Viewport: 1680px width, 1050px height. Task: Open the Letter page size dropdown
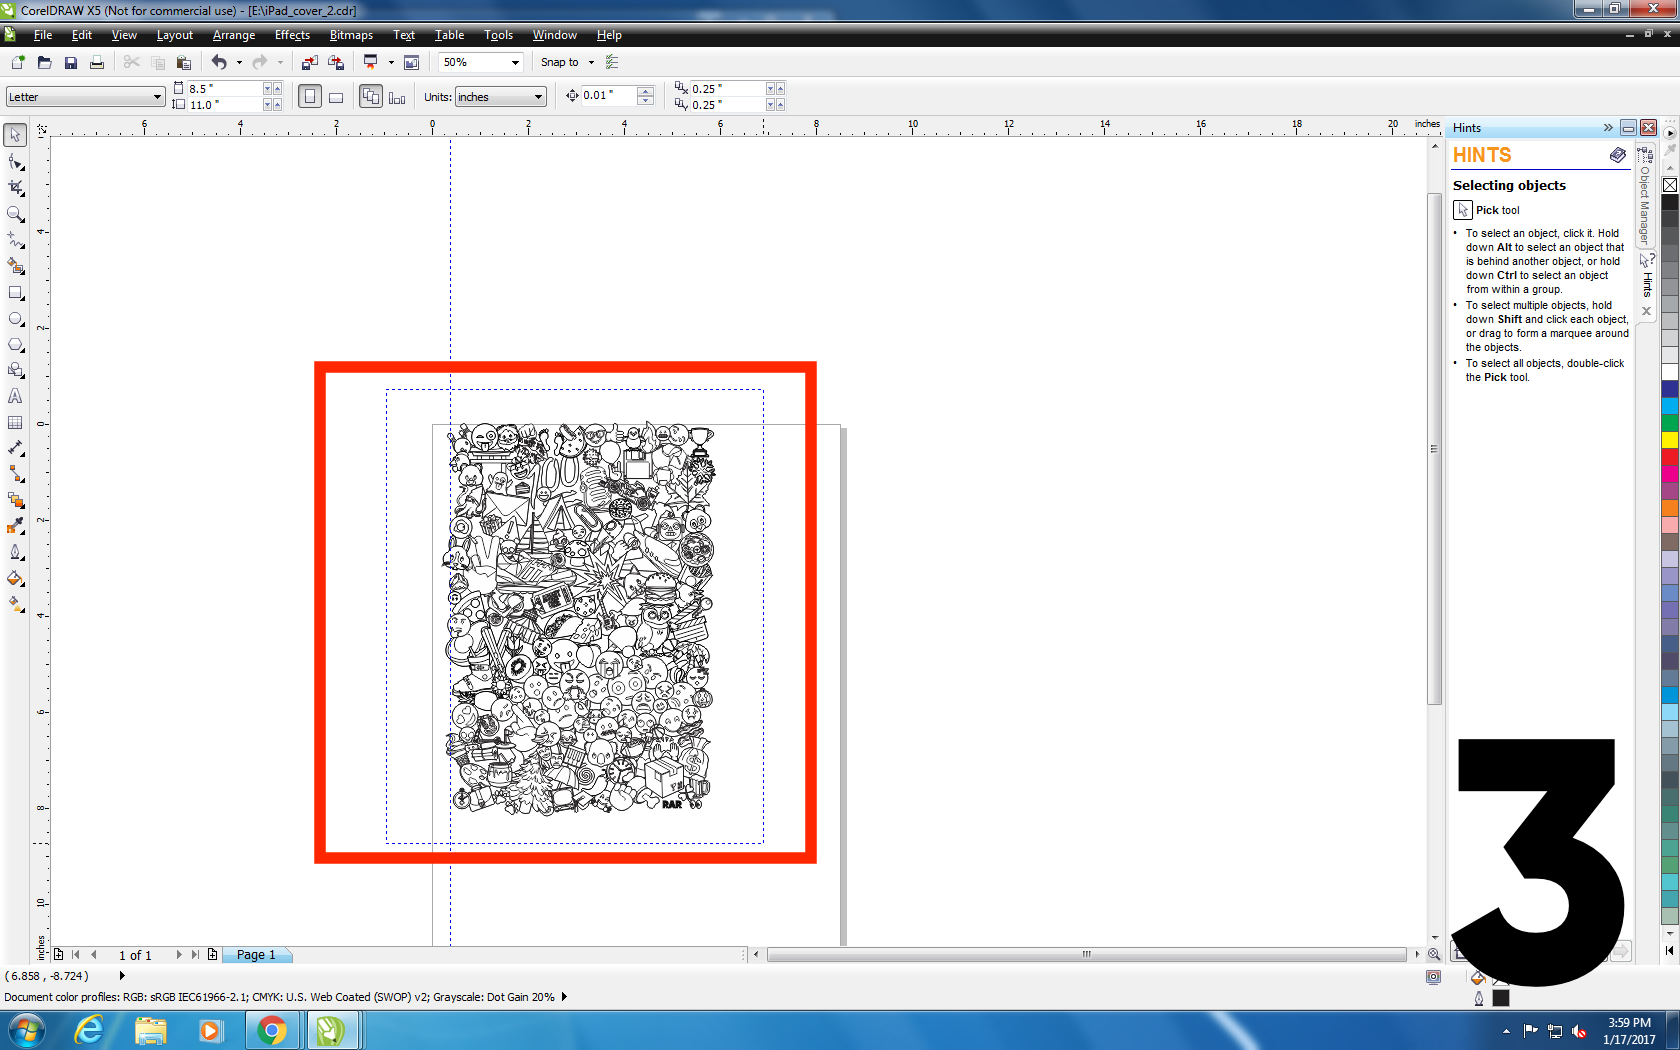(157, 97)
